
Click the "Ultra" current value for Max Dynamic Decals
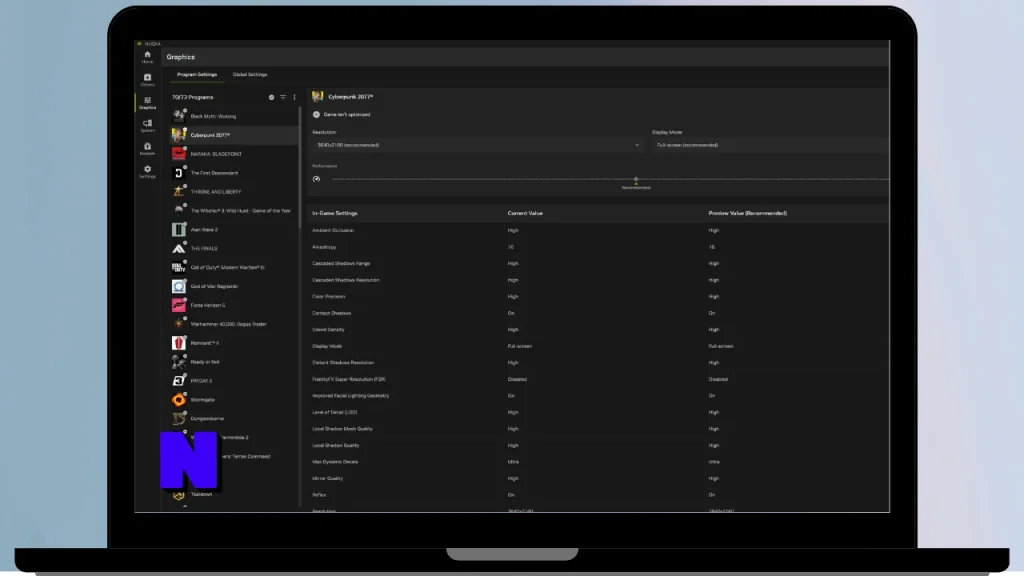click(513, 462)
